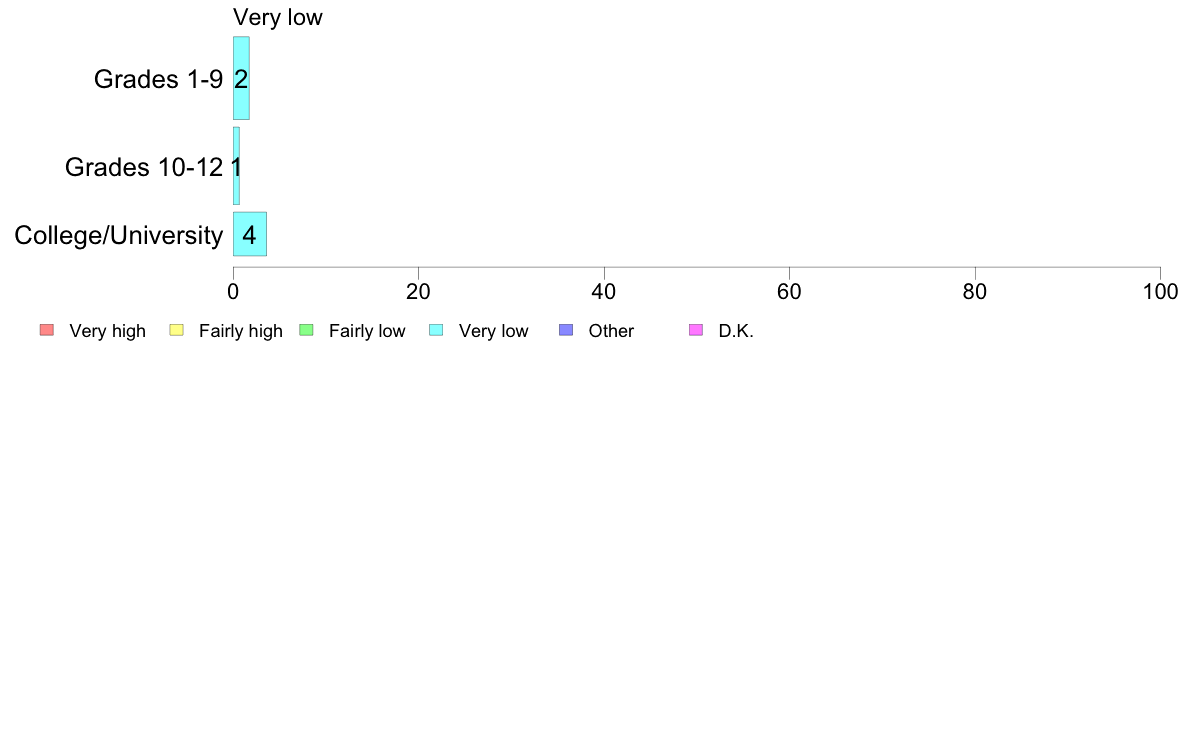Select the magenta D.K. legend swatch

pos(696,331)
